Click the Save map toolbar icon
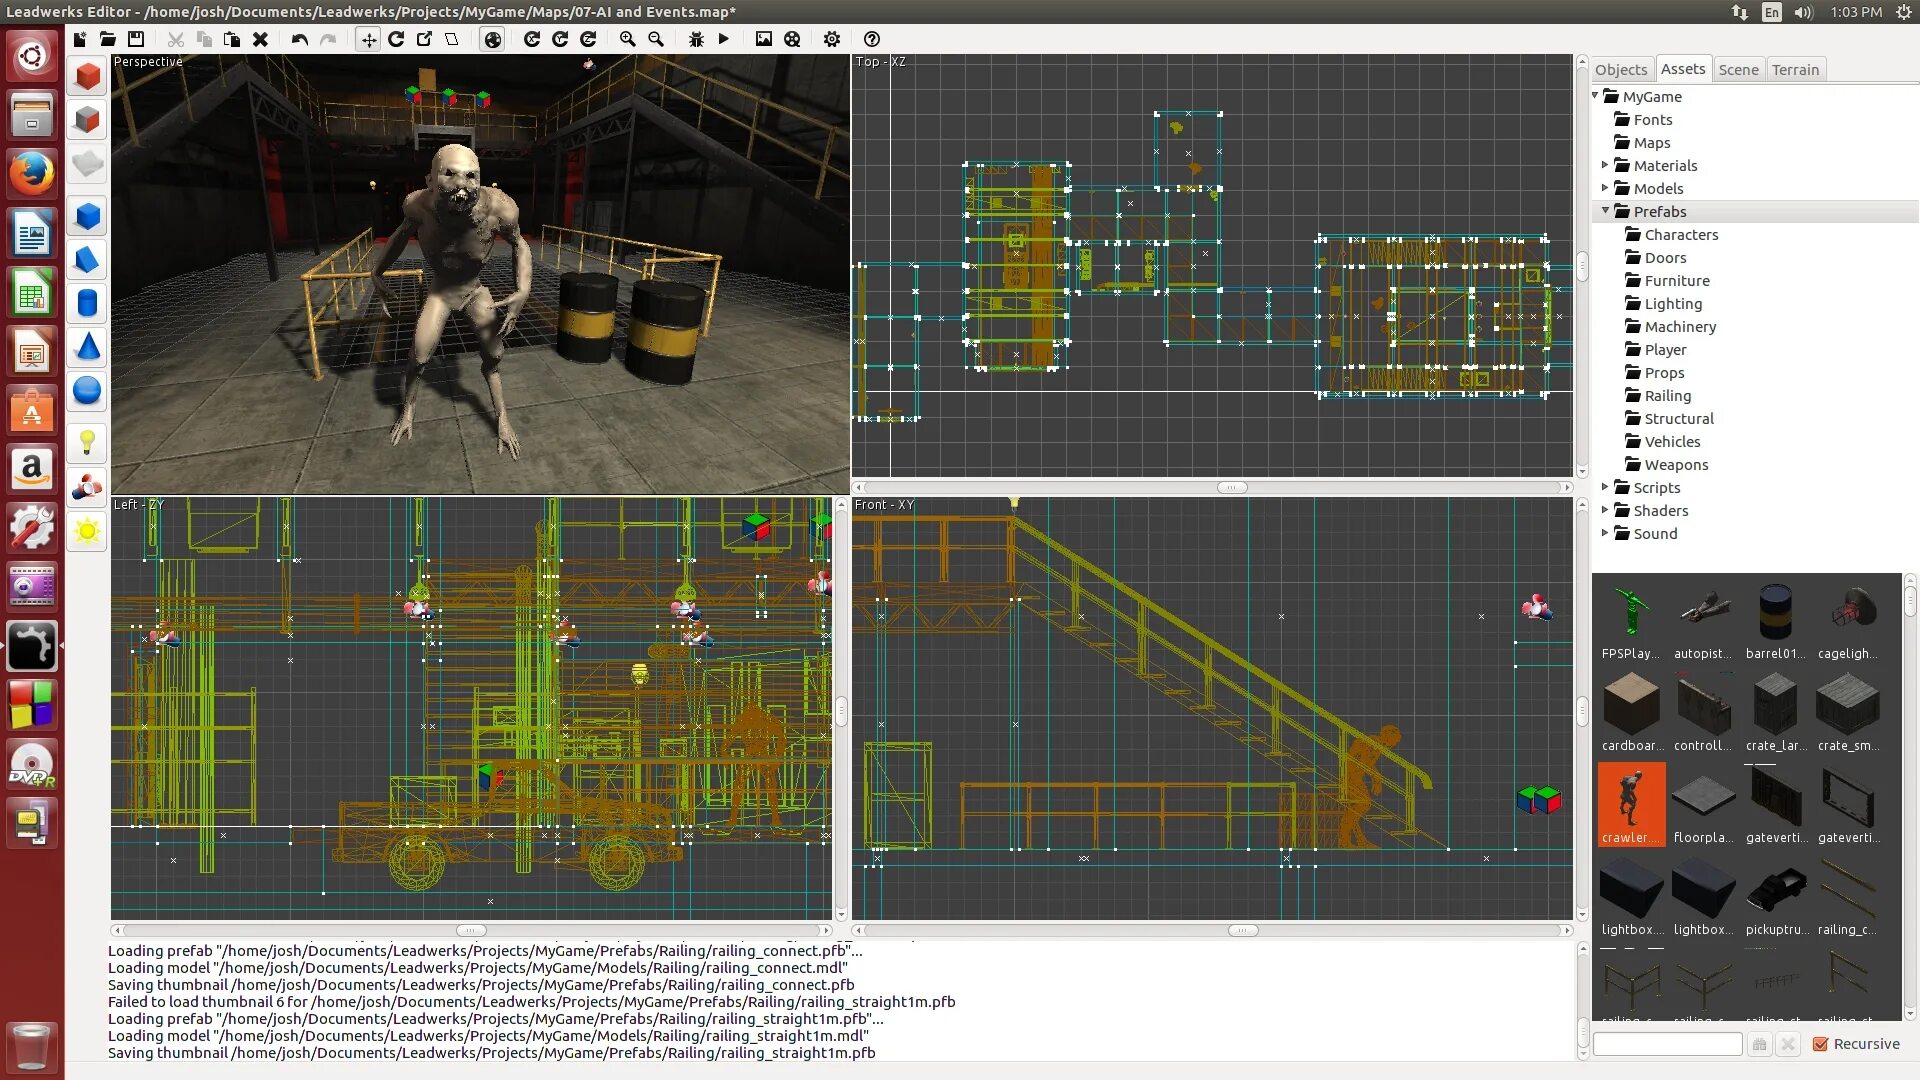 [136, 39]
